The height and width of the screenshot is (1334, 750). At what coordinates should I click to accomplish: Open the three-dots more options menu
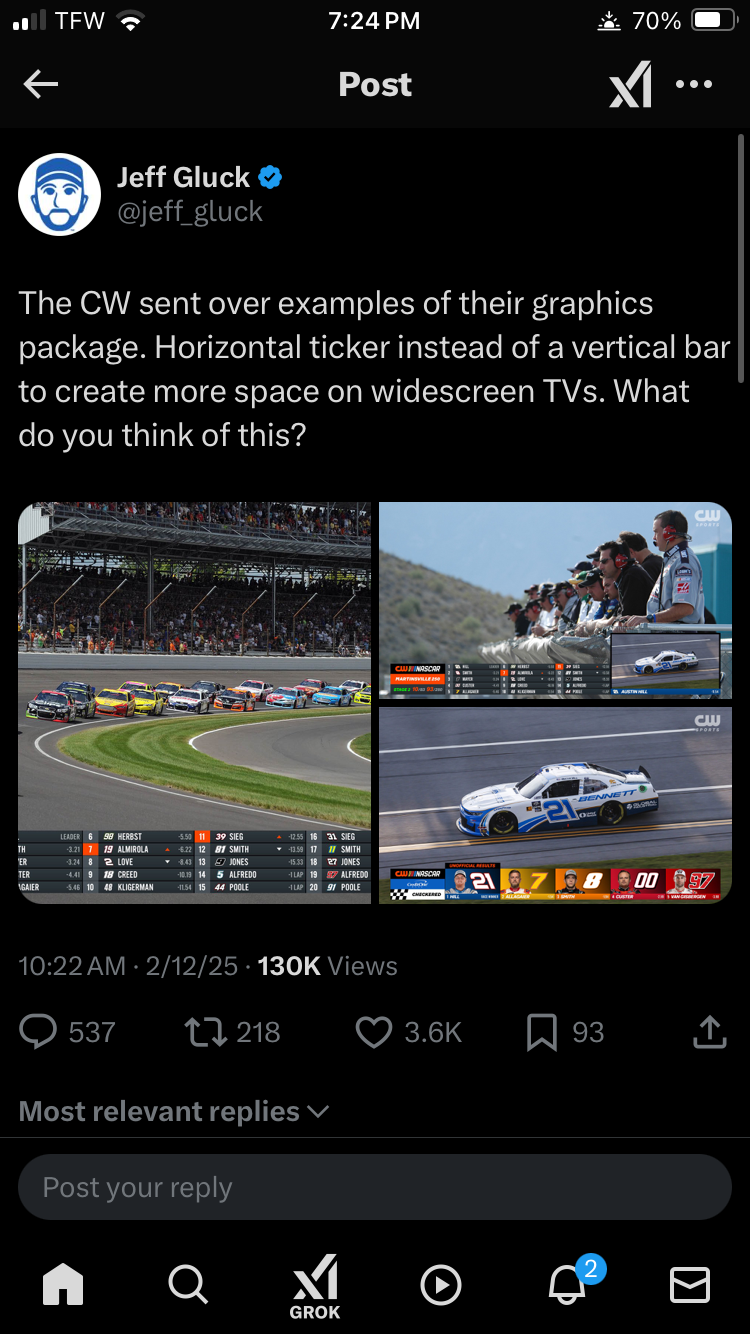694,85
